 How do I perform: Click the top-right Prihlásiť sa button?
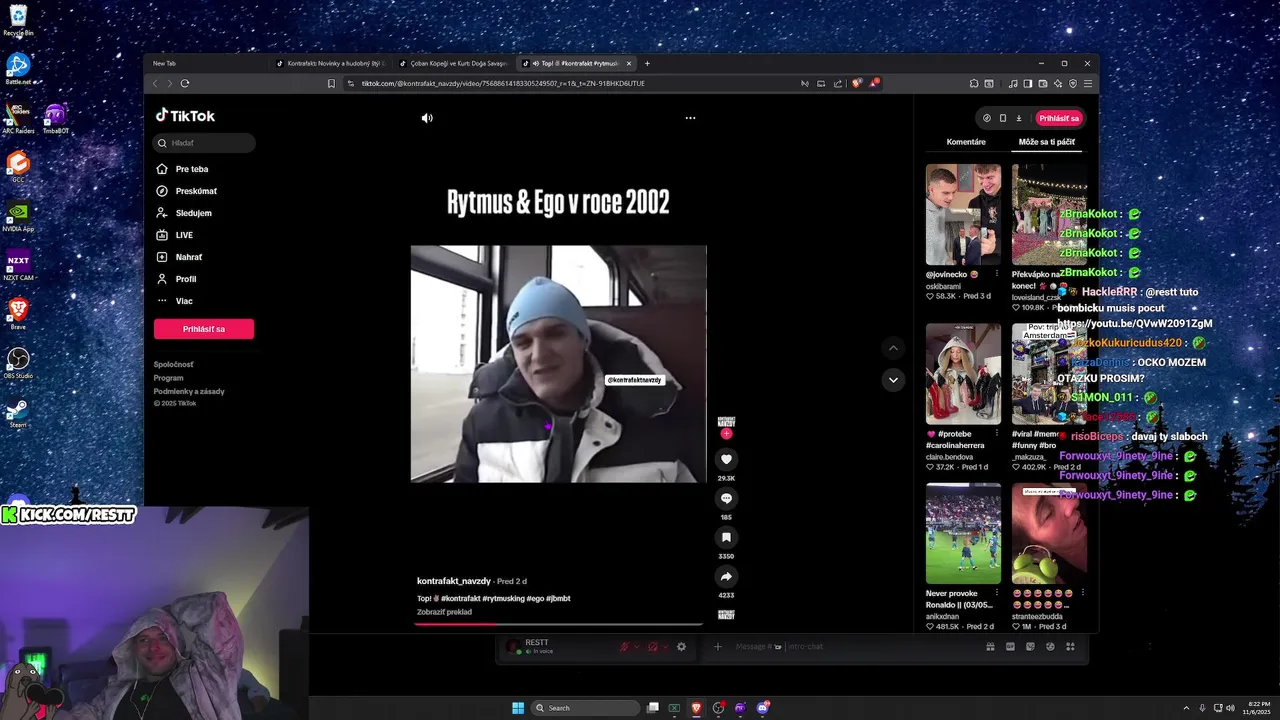[1059, 118]
